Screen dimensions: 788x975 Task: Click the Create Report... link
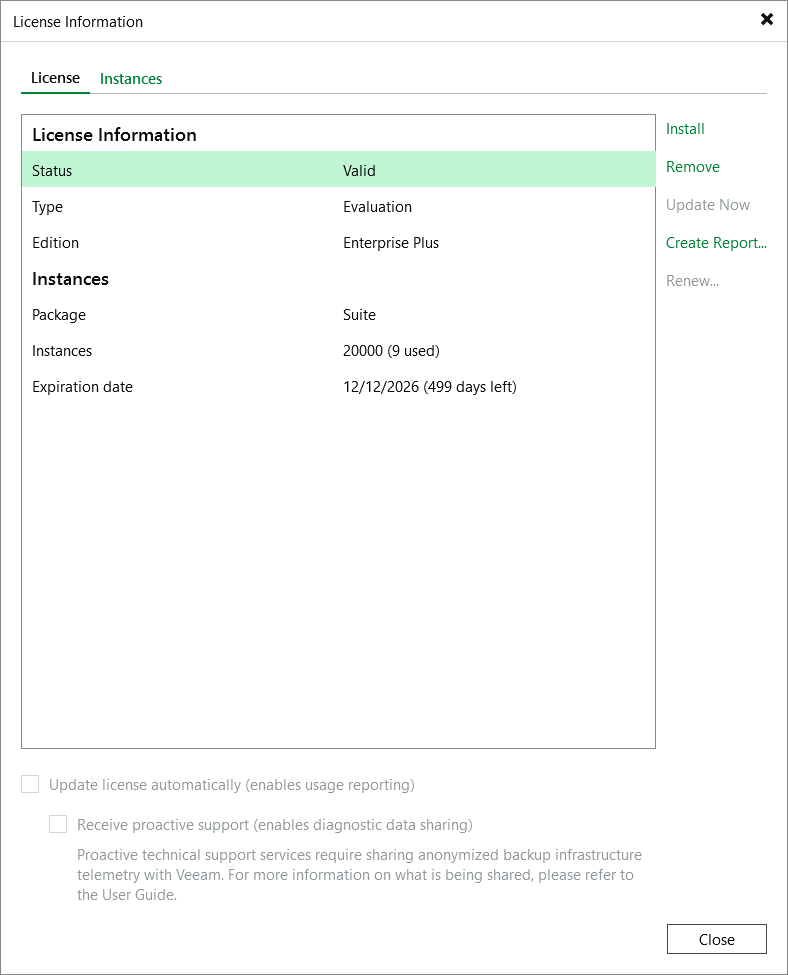click(x=717, y=243)
